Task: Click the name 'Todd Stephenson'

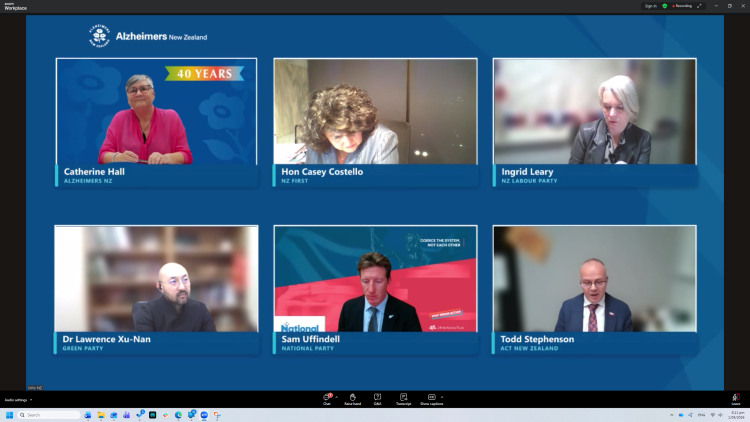Action: point(537,339)
